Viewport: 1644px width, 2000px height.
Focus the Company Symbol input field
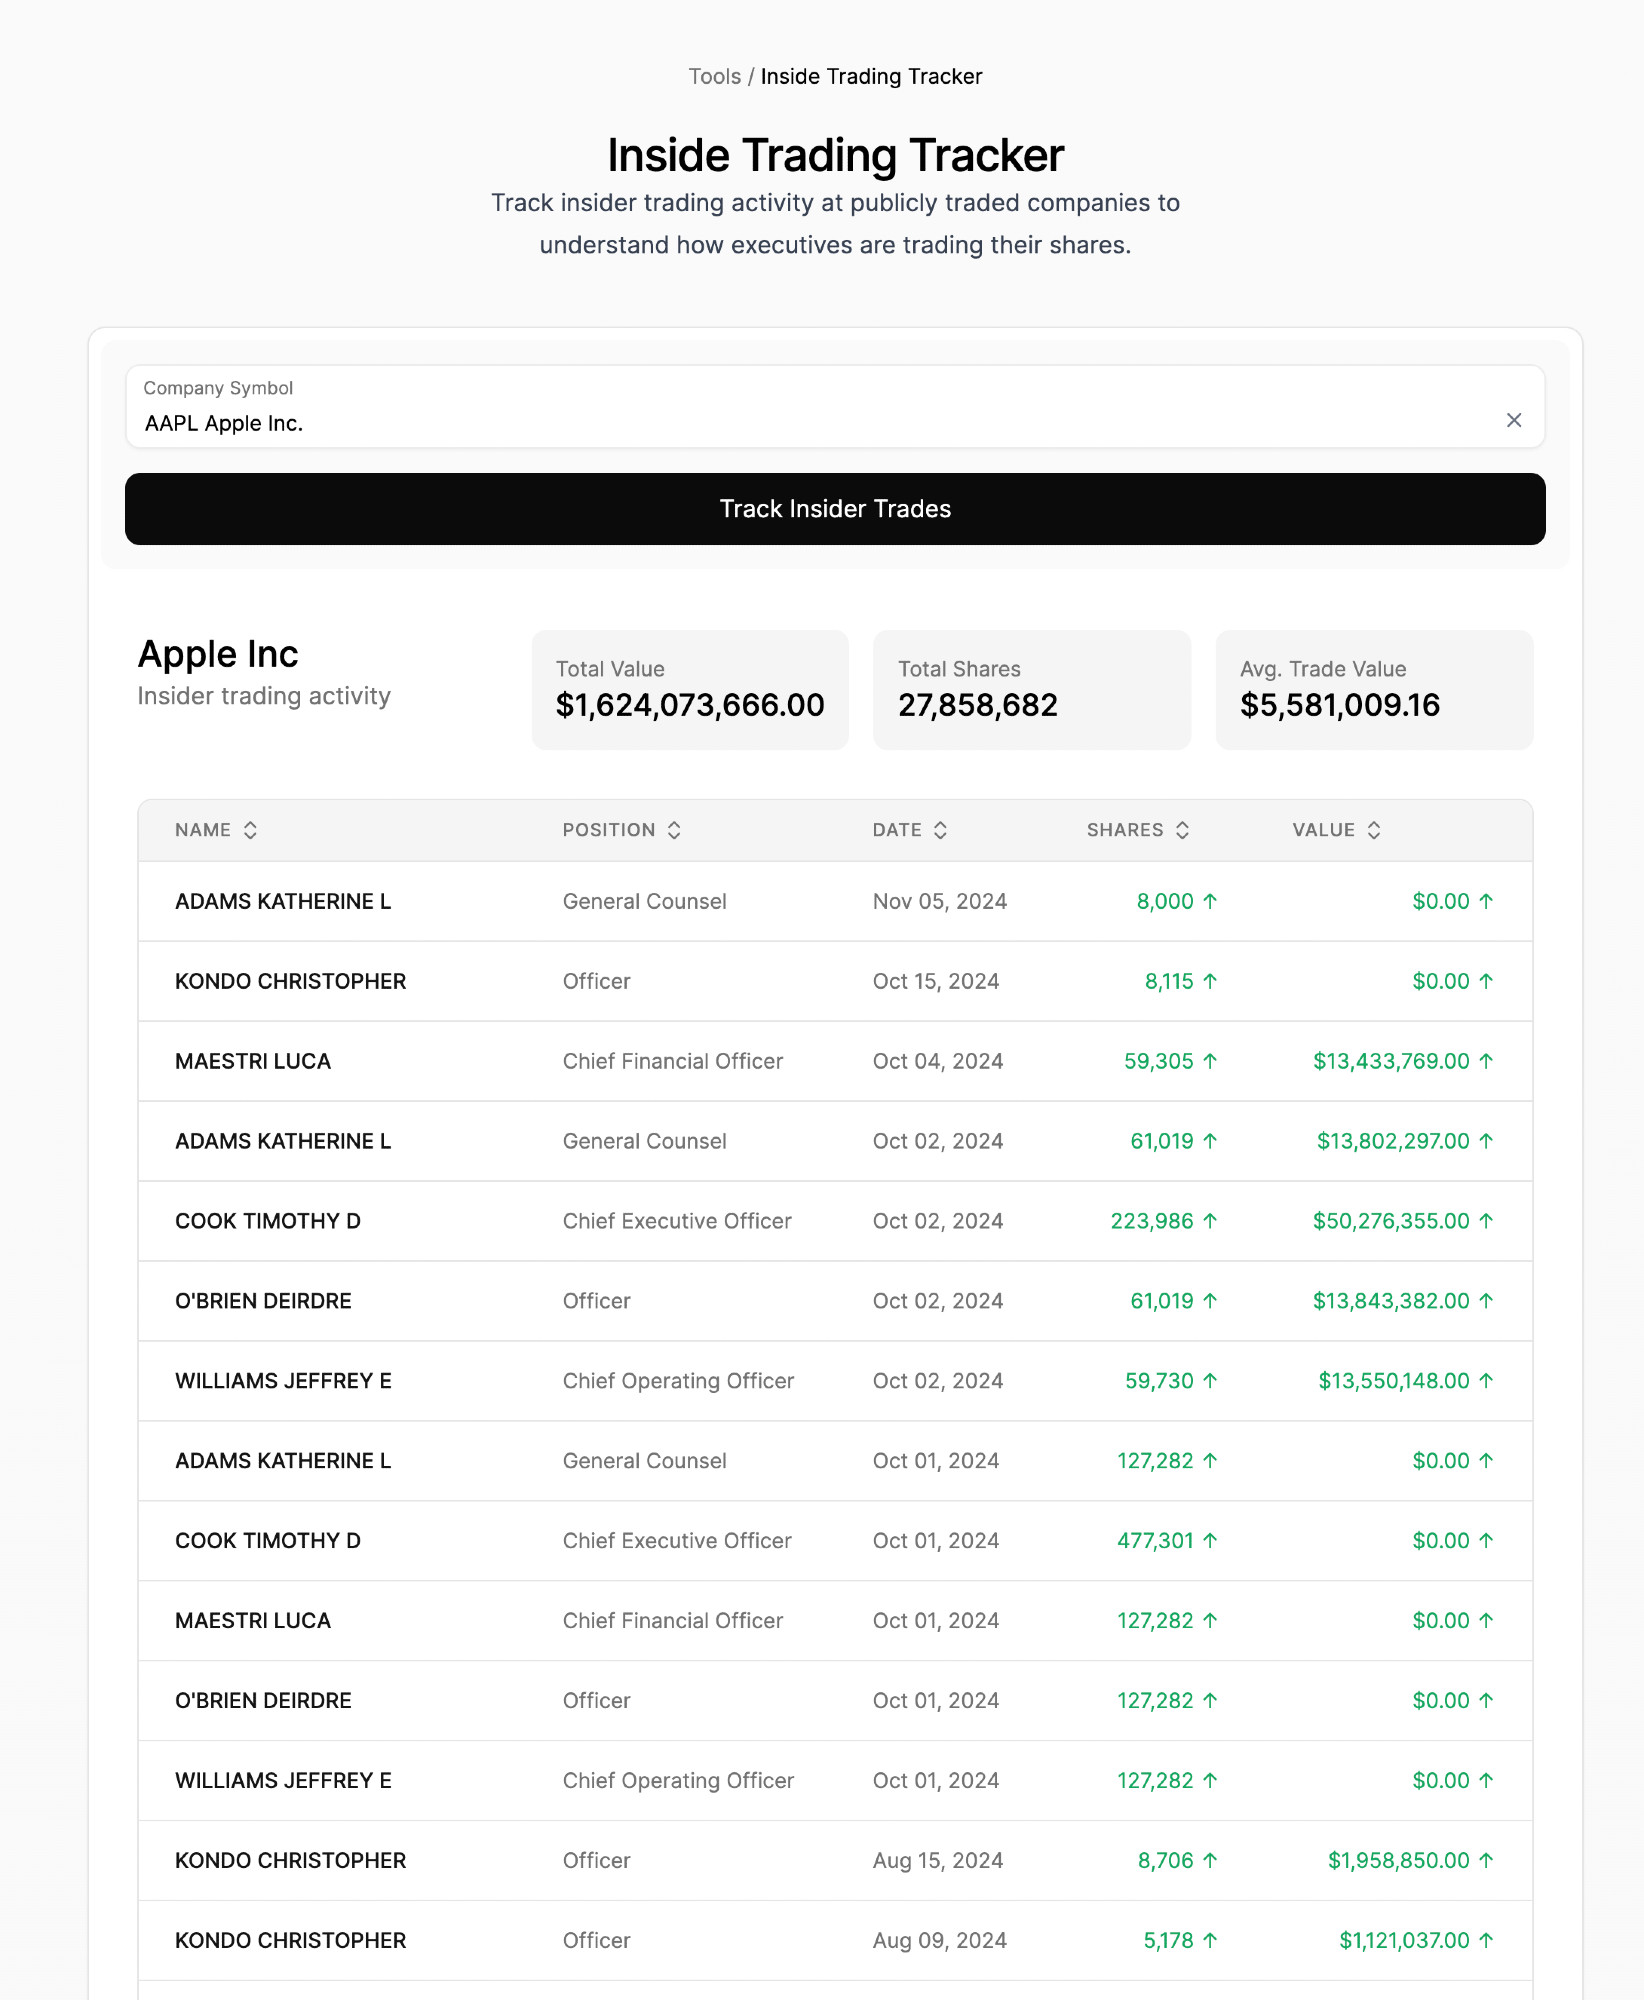[x=835, y=407]
